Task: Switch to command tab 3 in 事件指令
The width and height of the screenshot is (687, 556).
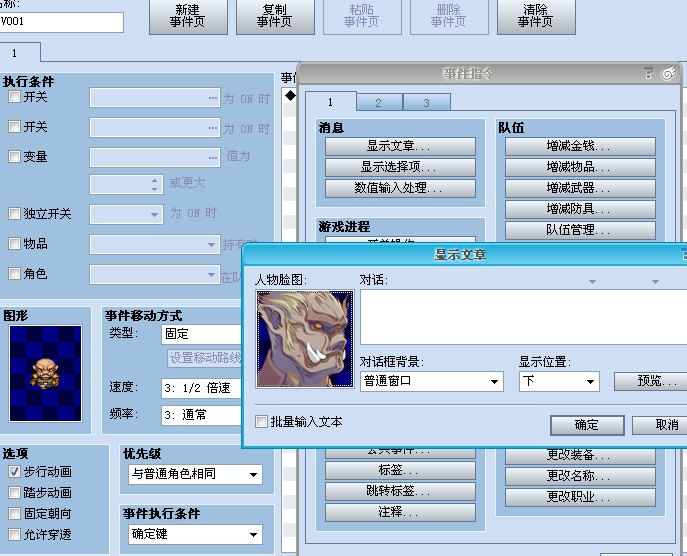Action: tap(427, 103)
